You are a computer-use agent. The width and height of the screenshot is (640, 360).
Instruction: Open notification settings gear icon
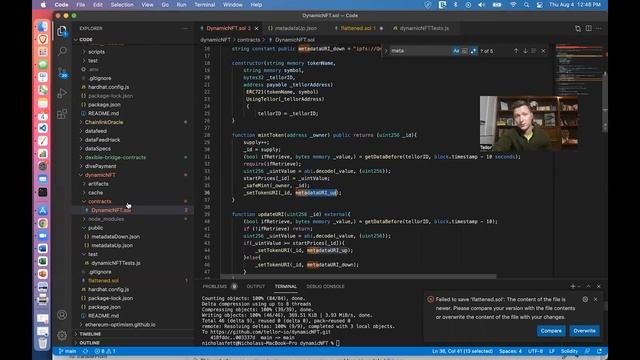585,300
